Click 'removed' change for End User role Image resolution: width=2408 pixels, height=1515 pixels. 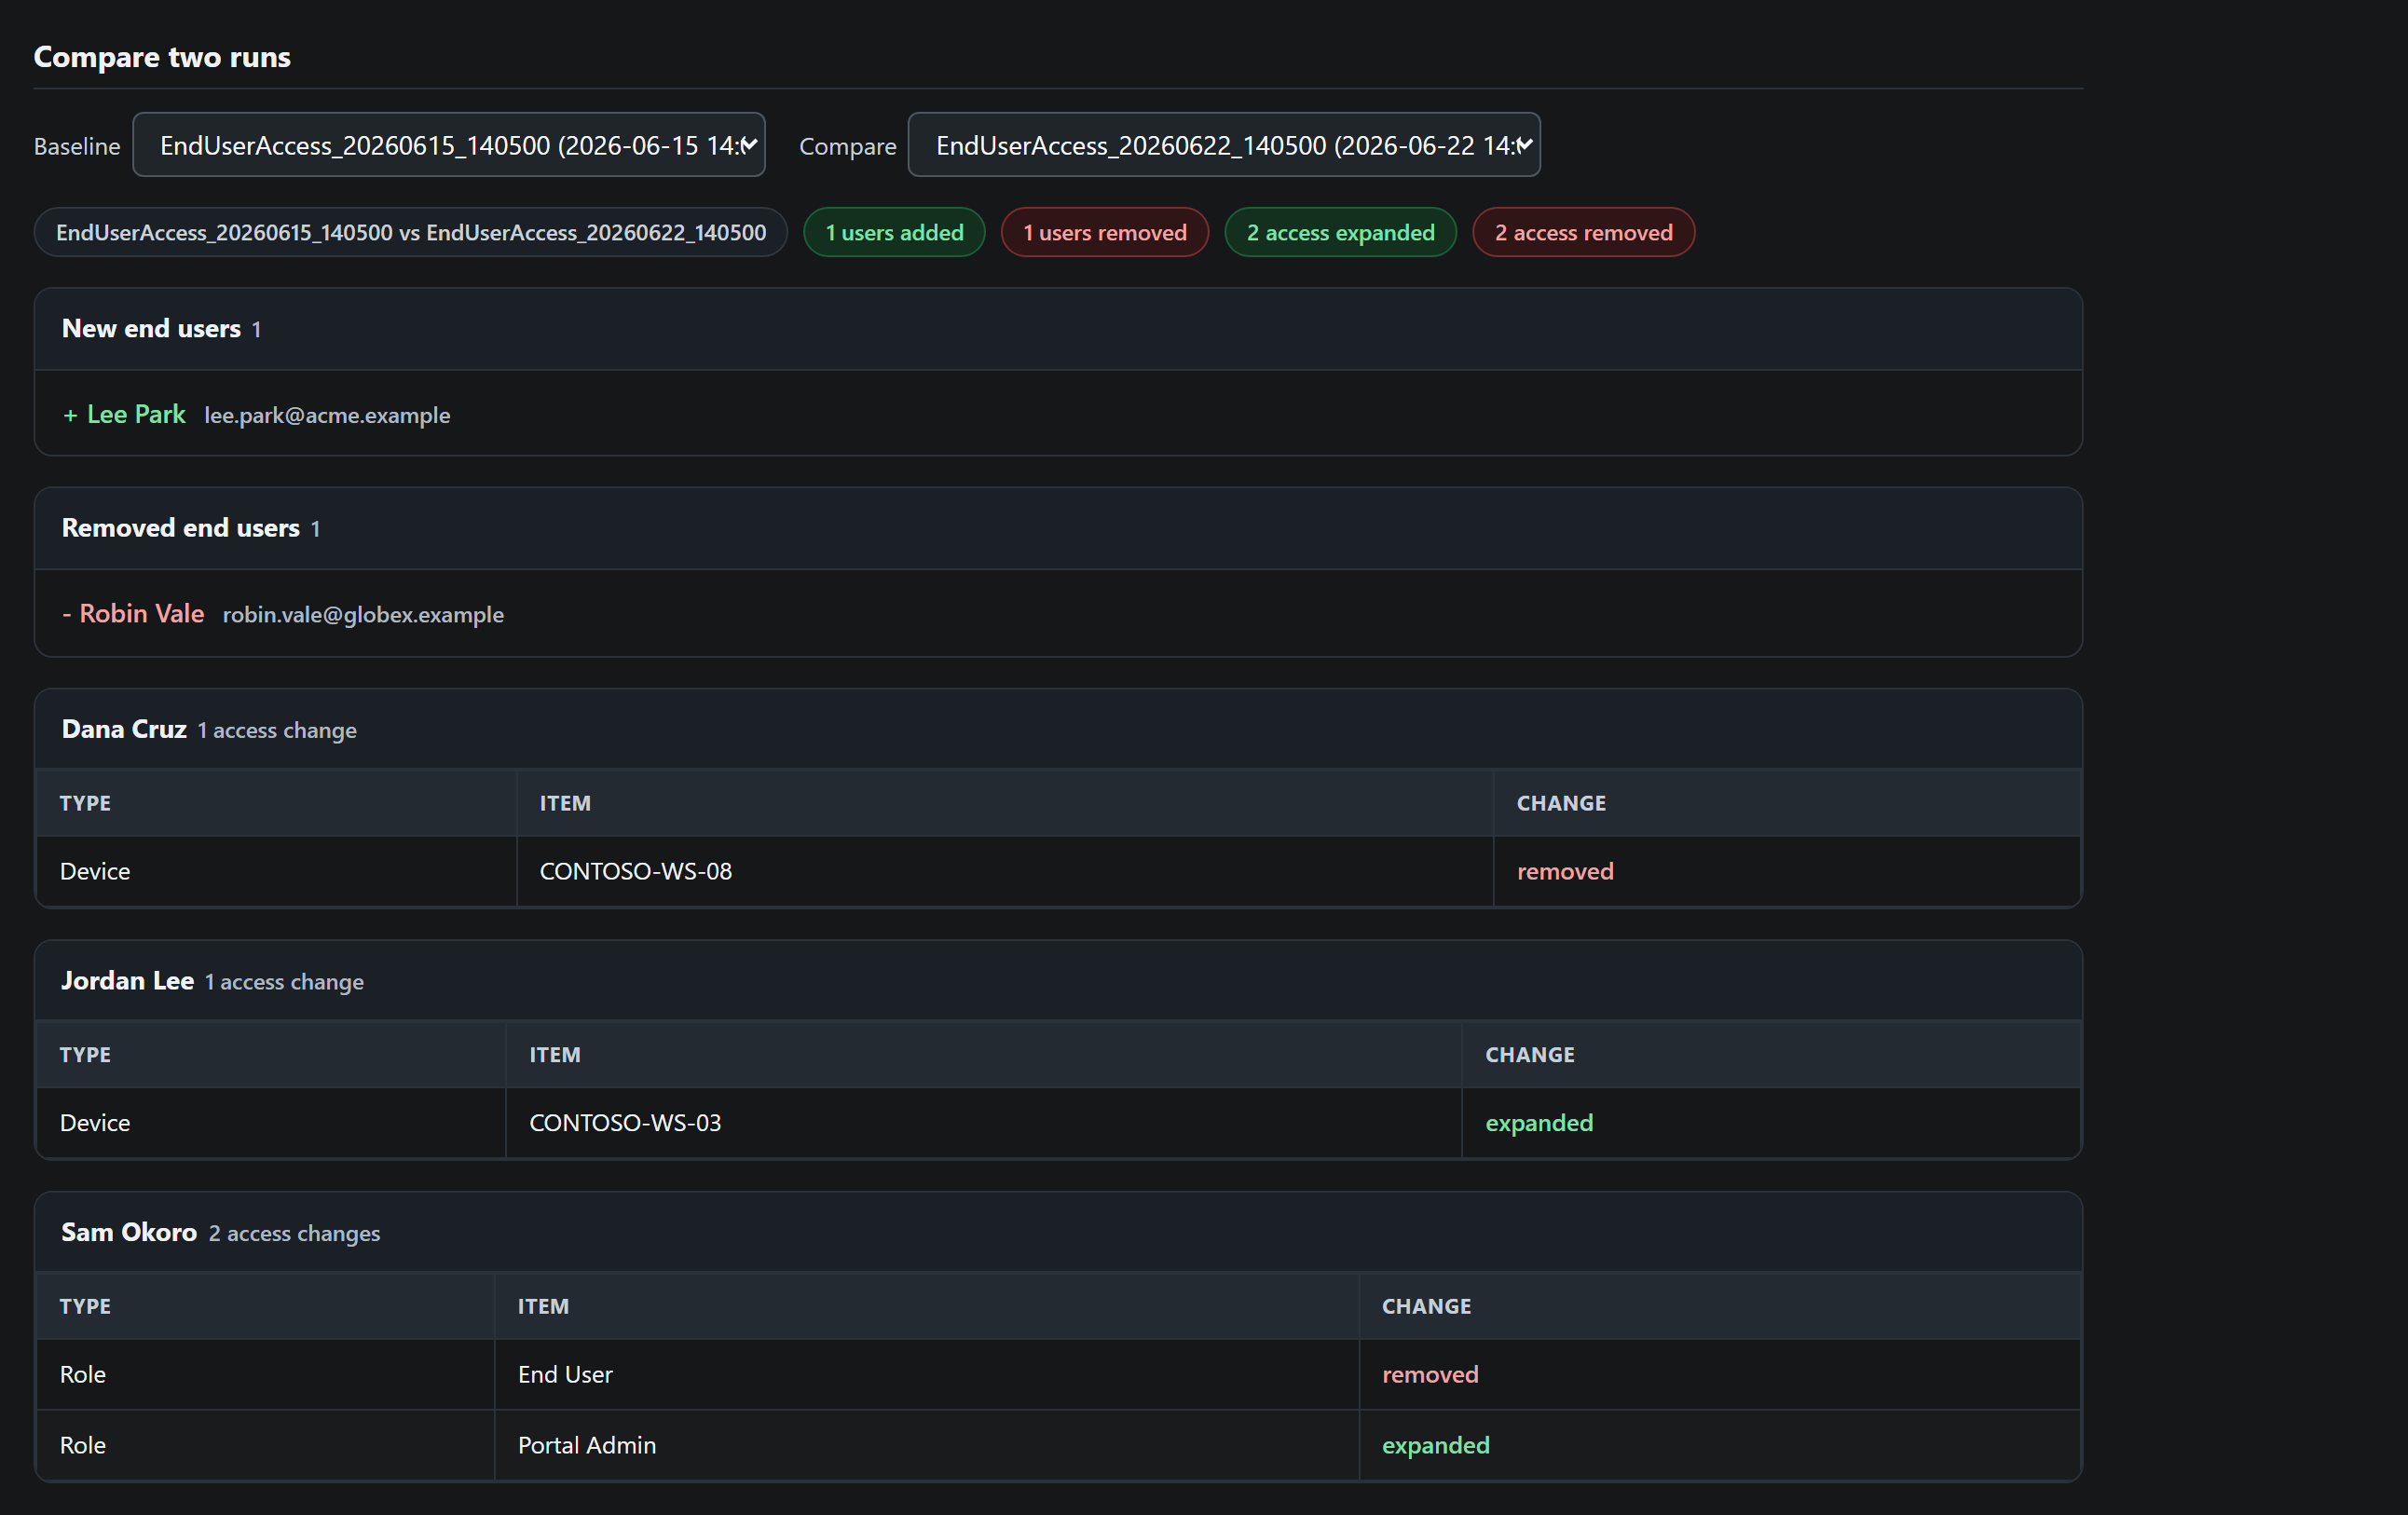[x=1430, y=1374]
